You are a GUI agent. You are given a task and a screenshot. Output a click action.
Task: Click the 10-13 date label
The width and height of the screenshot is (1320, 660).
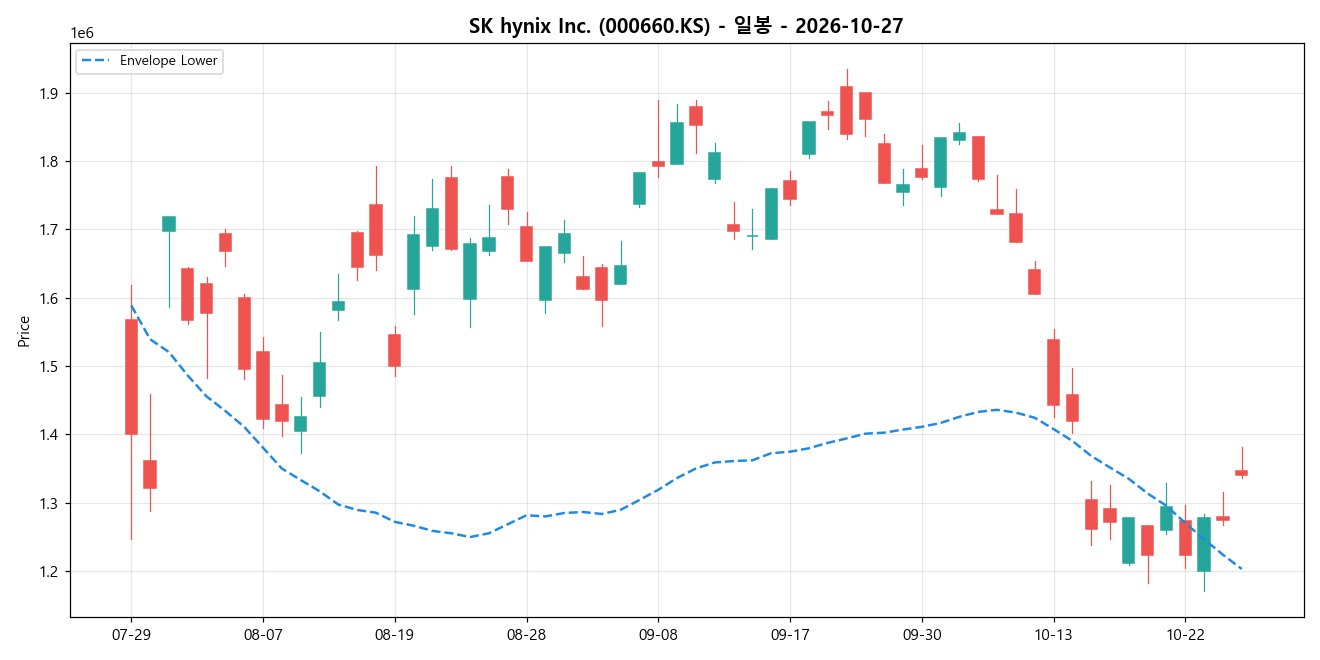click(1054, 634)
